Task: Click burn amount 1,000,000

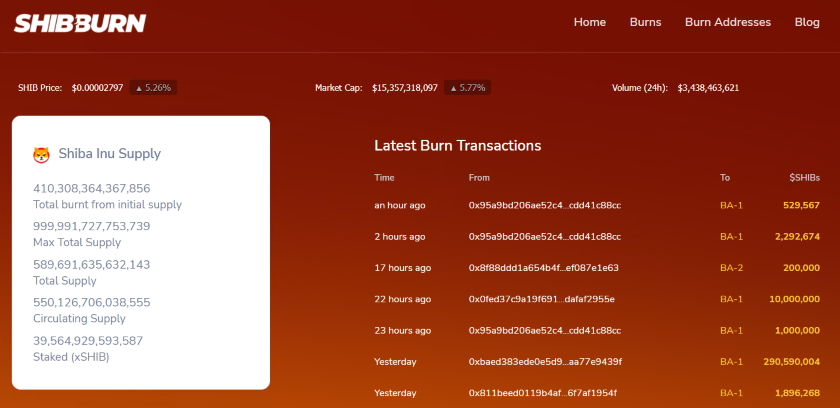Action: [797, 330]
